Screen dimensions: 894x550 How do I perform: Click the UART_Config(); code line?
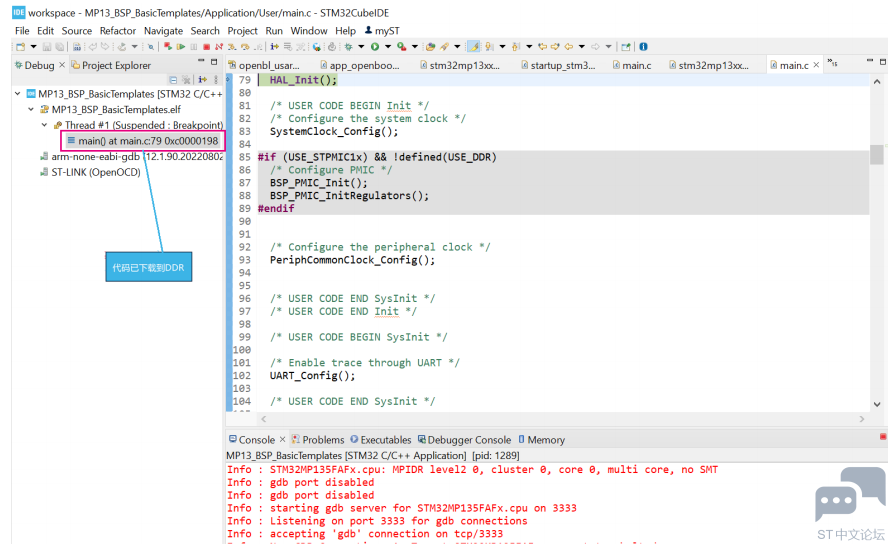(312, 376)
